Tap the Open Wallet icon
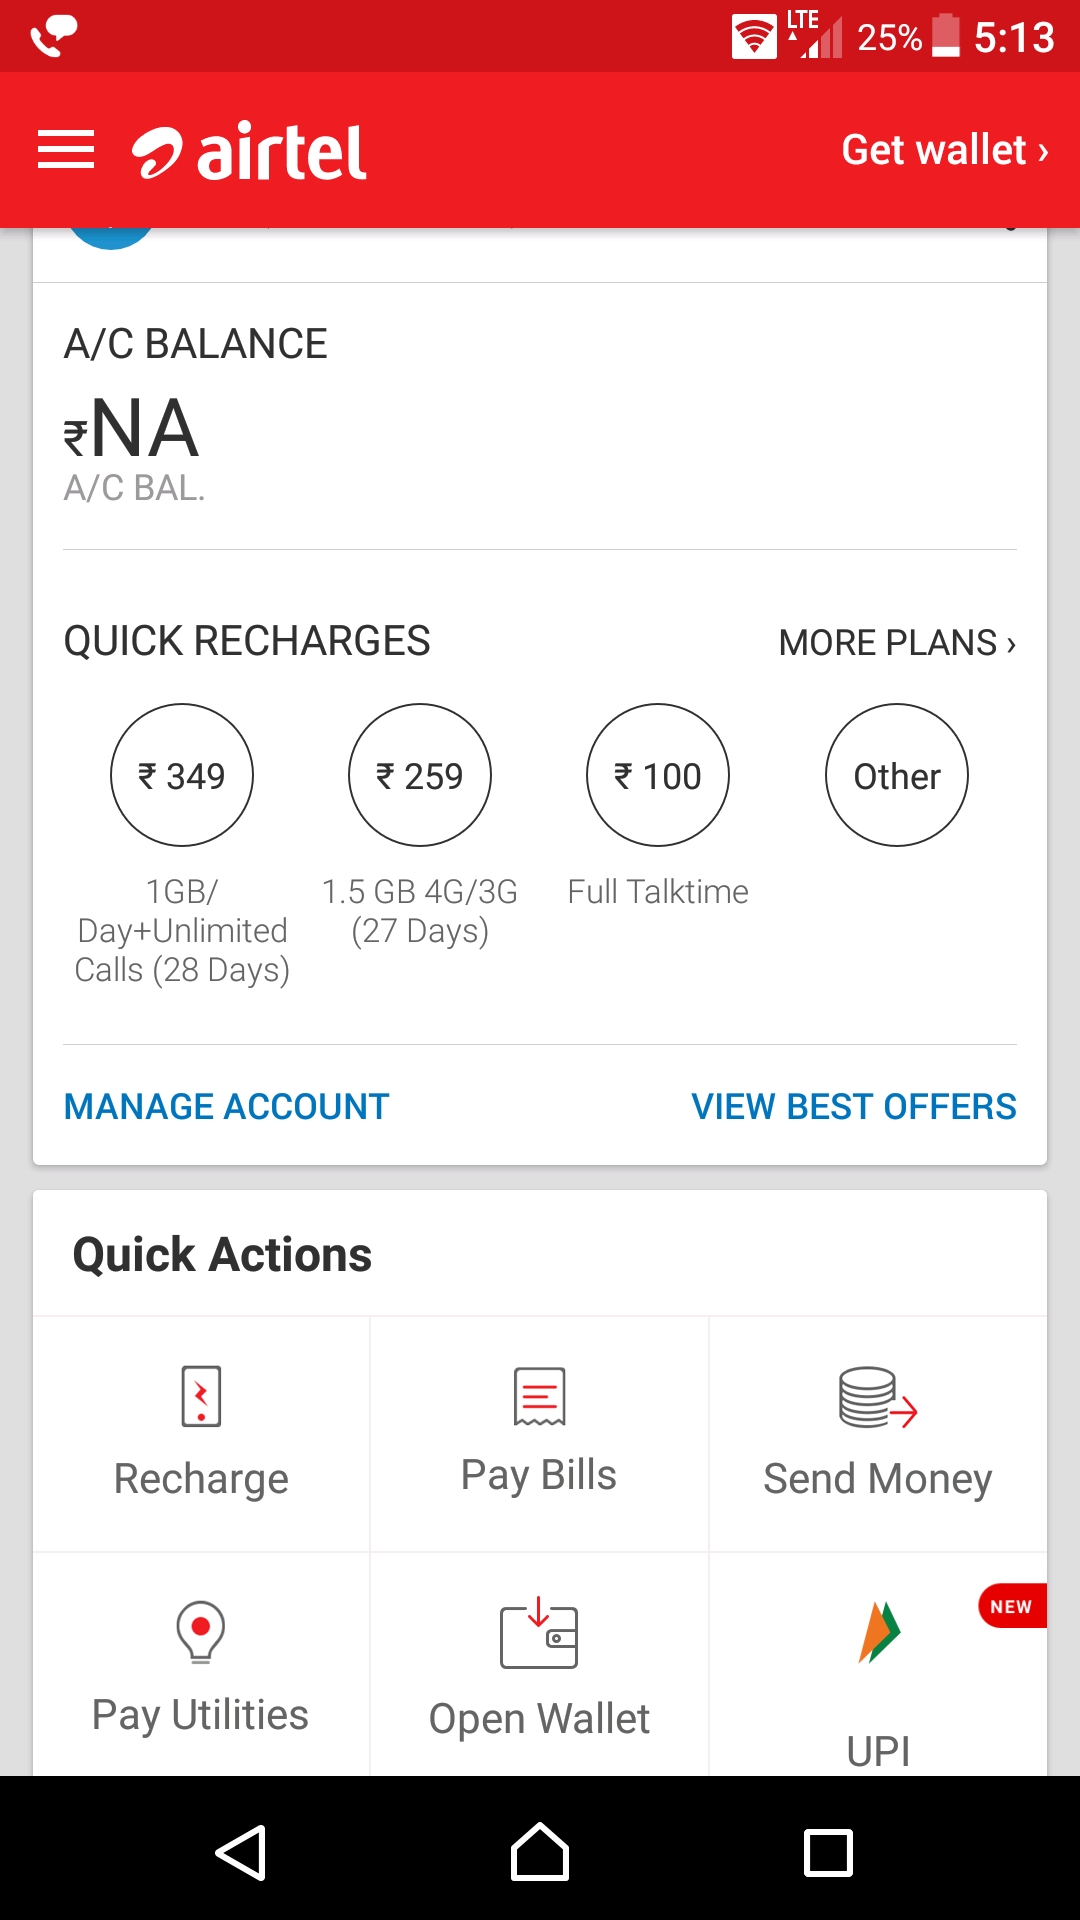The image size is (1080, 1920). 539,1636
